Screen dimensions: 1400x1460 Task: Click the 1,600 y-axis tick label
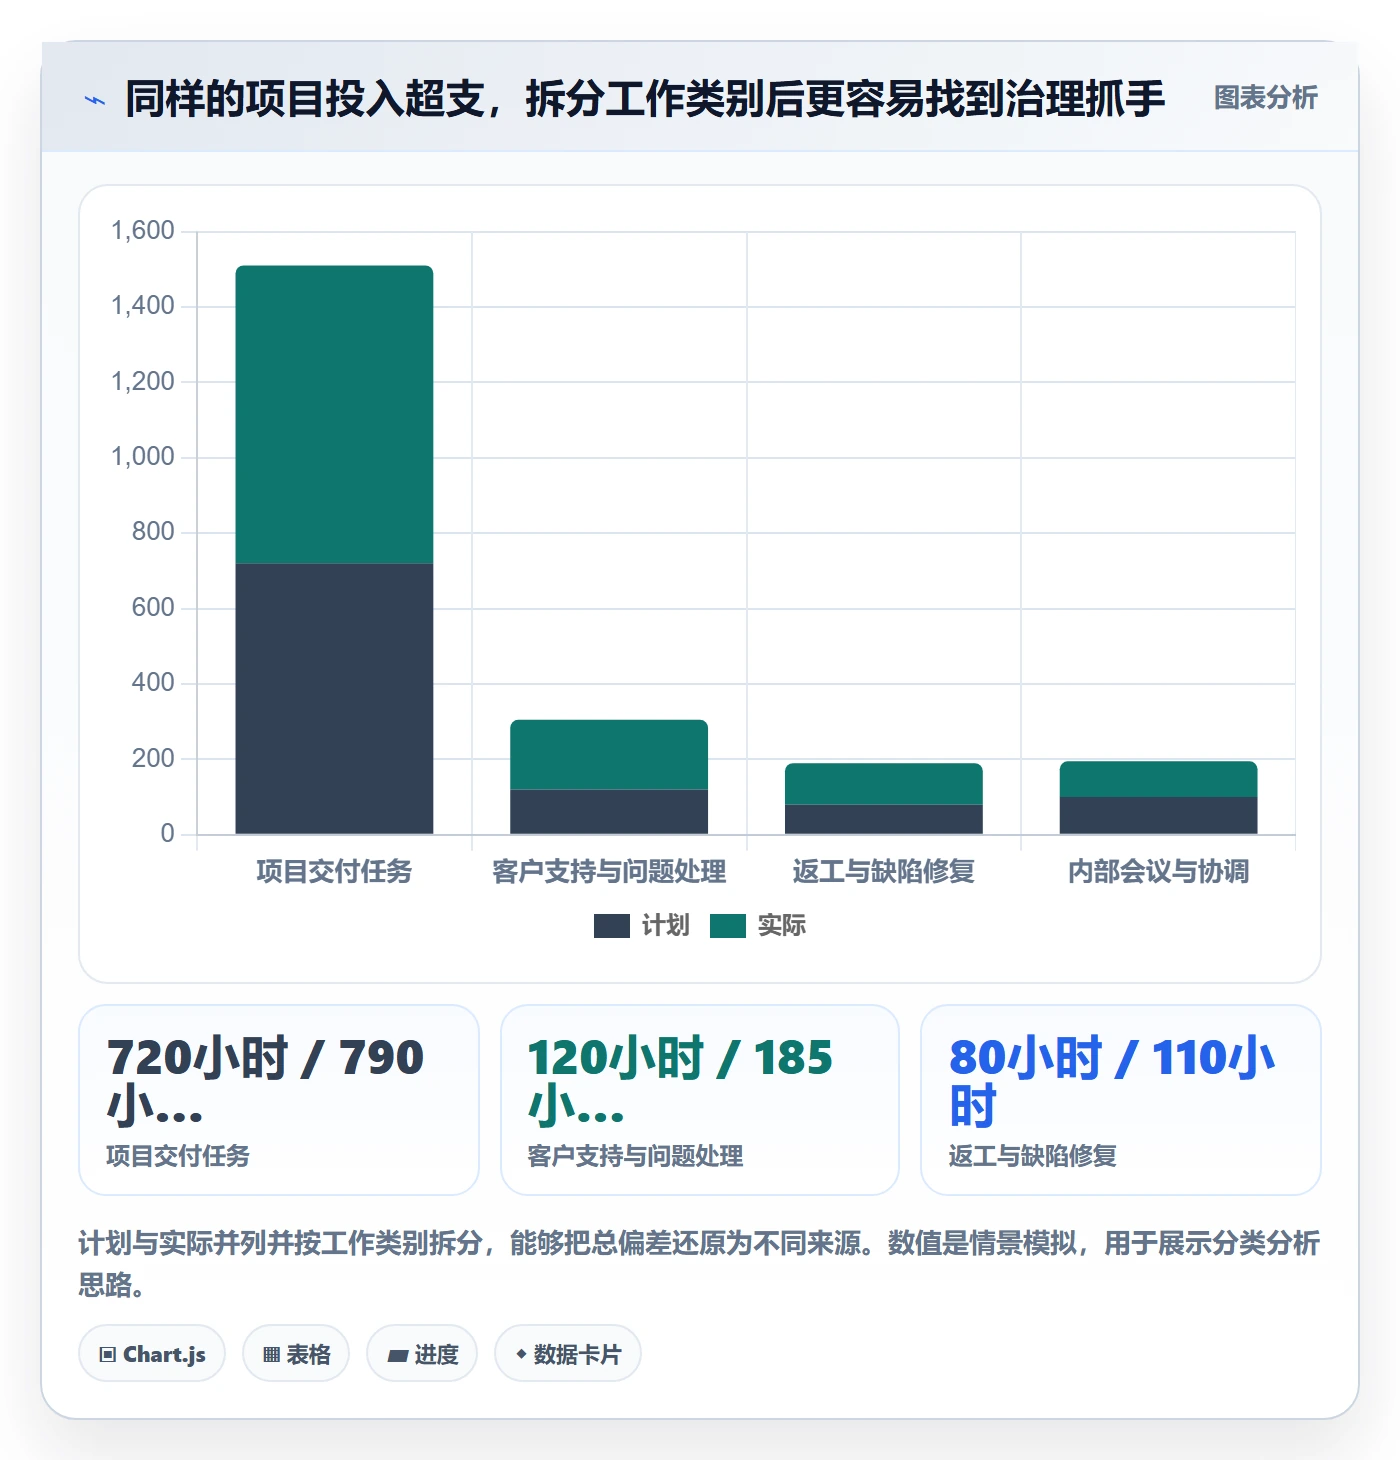(x=142, y=231)
